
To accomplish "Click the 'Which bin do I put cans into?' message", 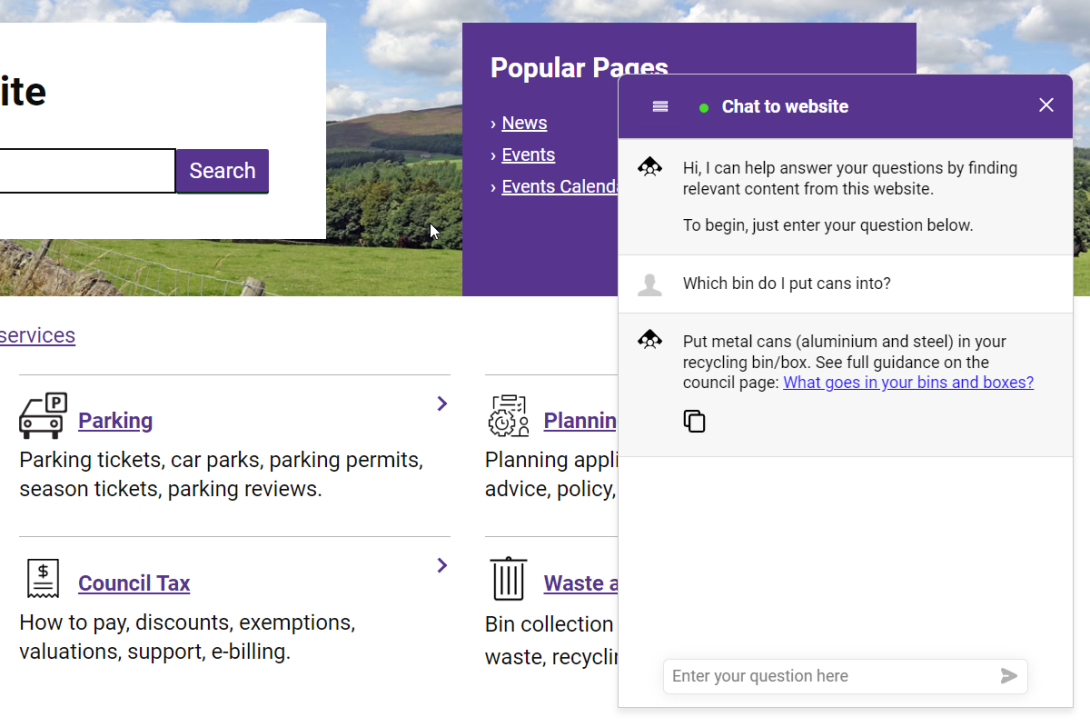I will pos(786,284).
